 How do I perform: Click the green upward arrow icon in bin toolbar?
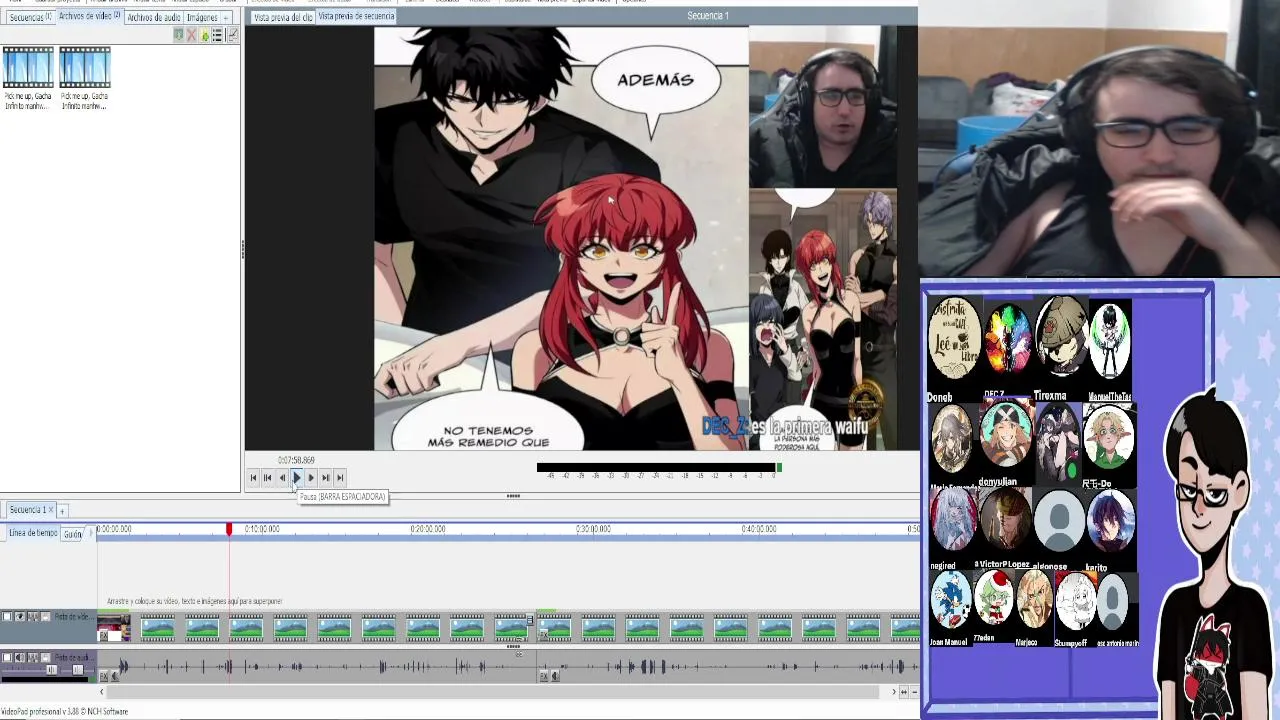tap(205, 35)
